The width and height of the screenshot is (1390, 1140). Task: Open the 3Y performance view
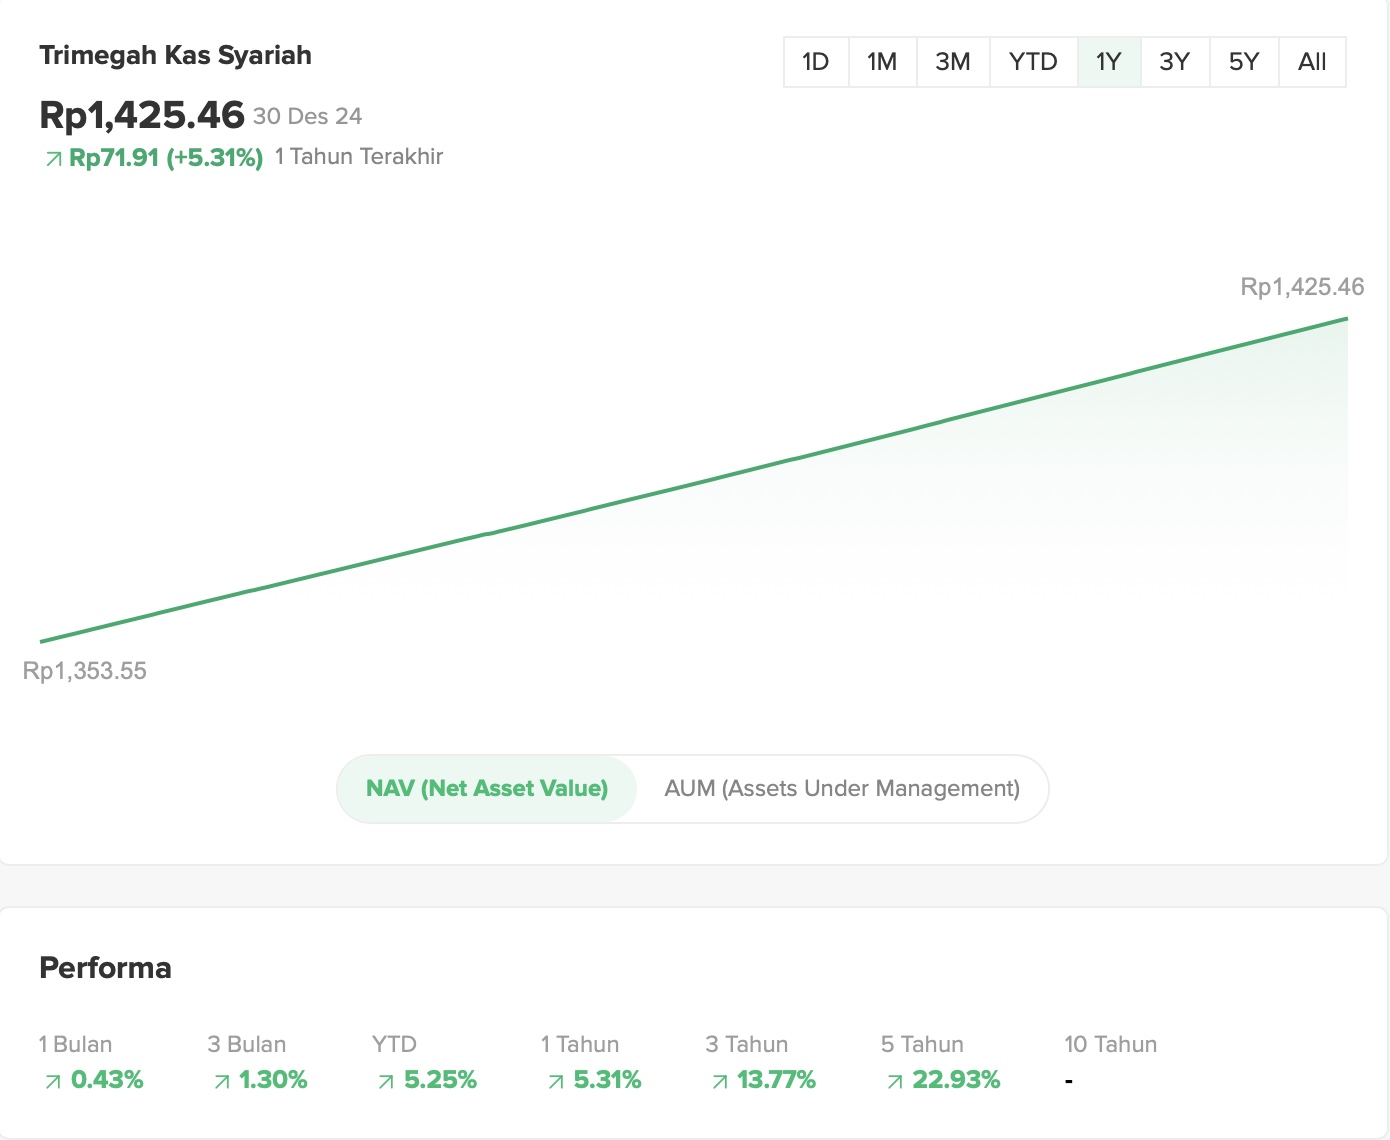[x=1174, y=61]
